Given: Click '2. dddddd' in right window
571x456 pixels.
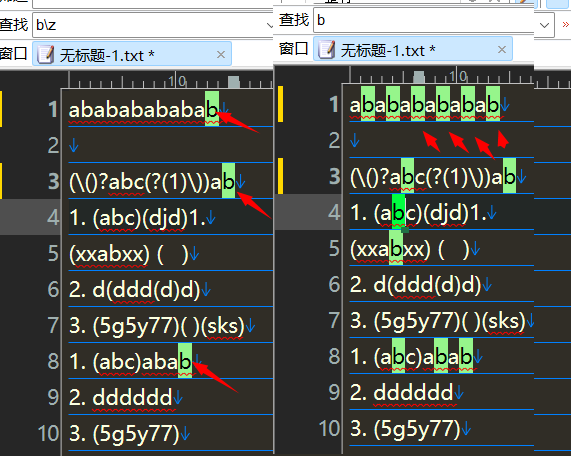Looking at the screenshot, I should click(x=402, y=392).
